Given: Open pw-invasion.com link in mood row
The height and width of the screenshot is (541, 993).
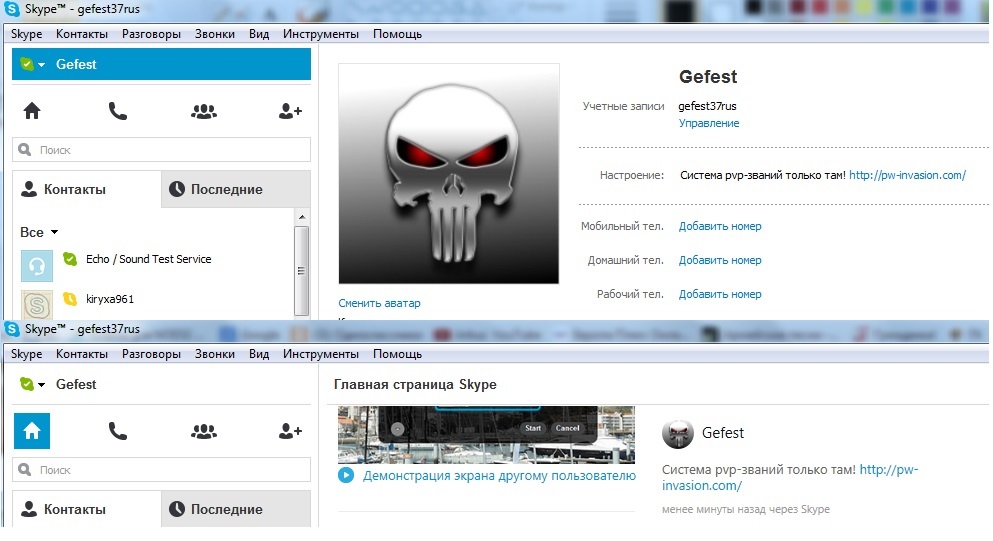Looking at the screenshot, I should (x=908, y=175).
